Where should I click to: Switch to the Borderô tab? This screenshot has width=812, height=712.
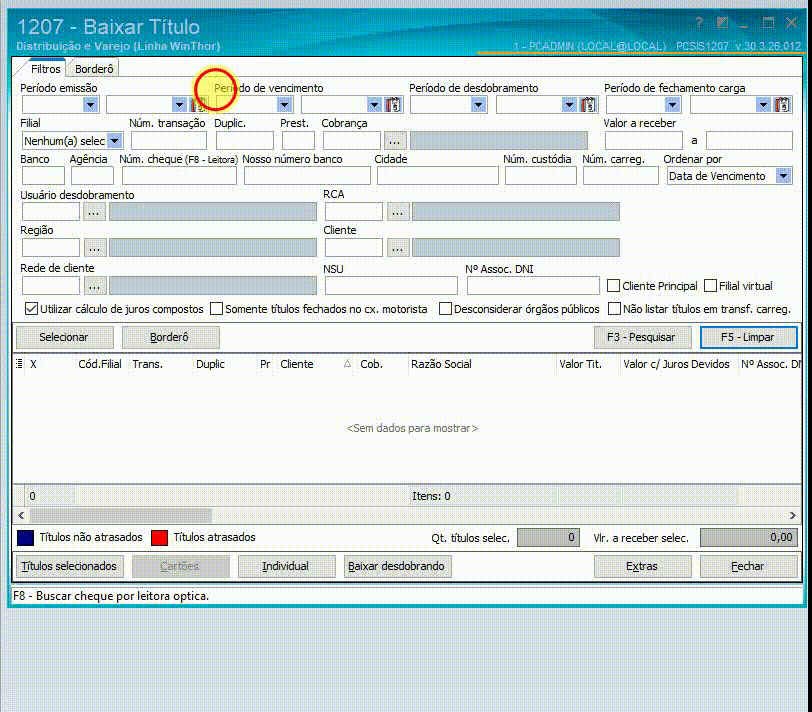point(94,69)
